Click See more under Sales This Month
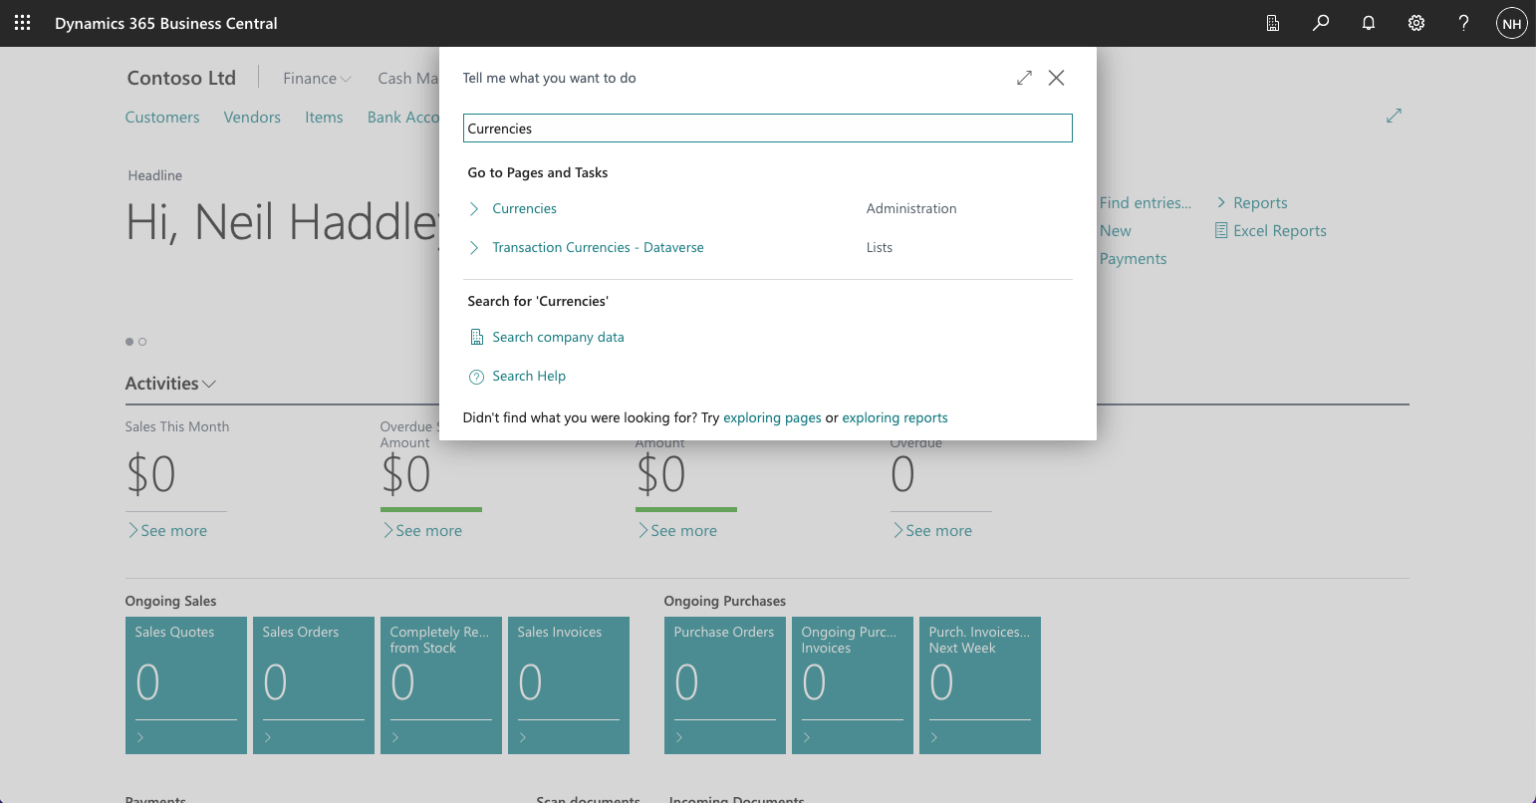The width and height of the screenshot is (1536, 803). 167,531
